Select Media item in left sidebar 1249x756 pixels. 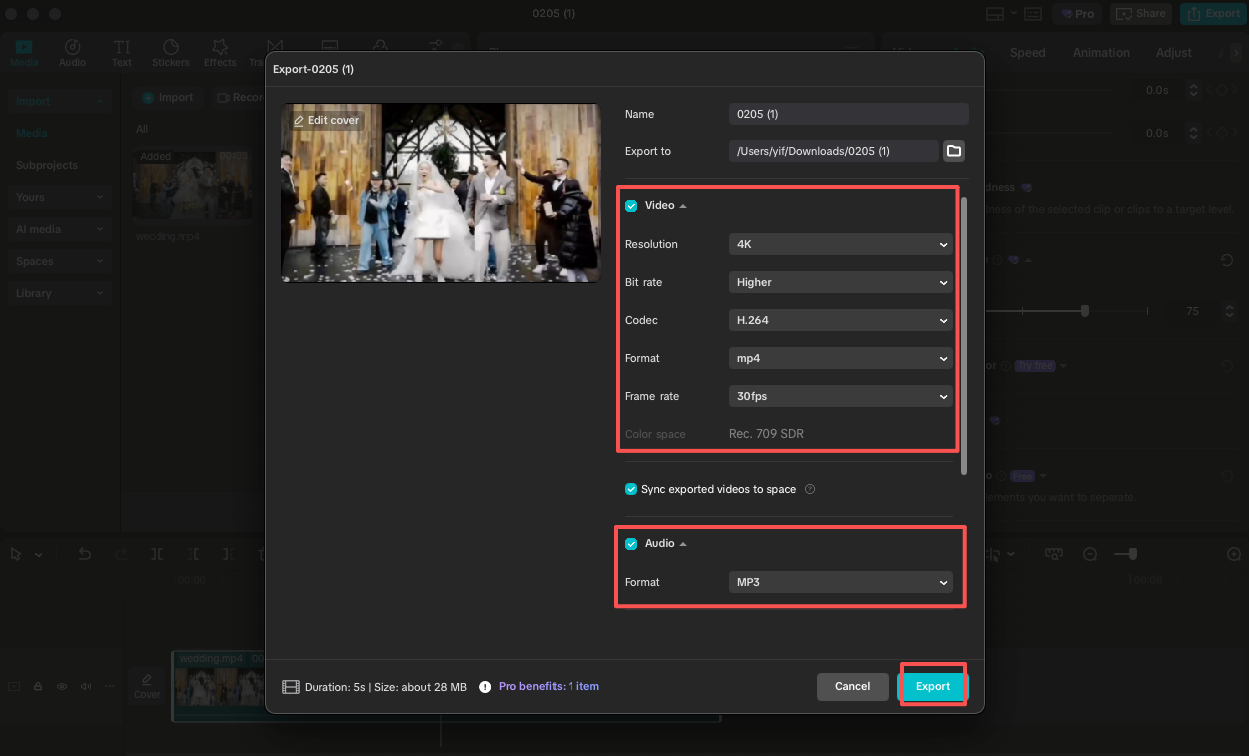tap(31, 133)
